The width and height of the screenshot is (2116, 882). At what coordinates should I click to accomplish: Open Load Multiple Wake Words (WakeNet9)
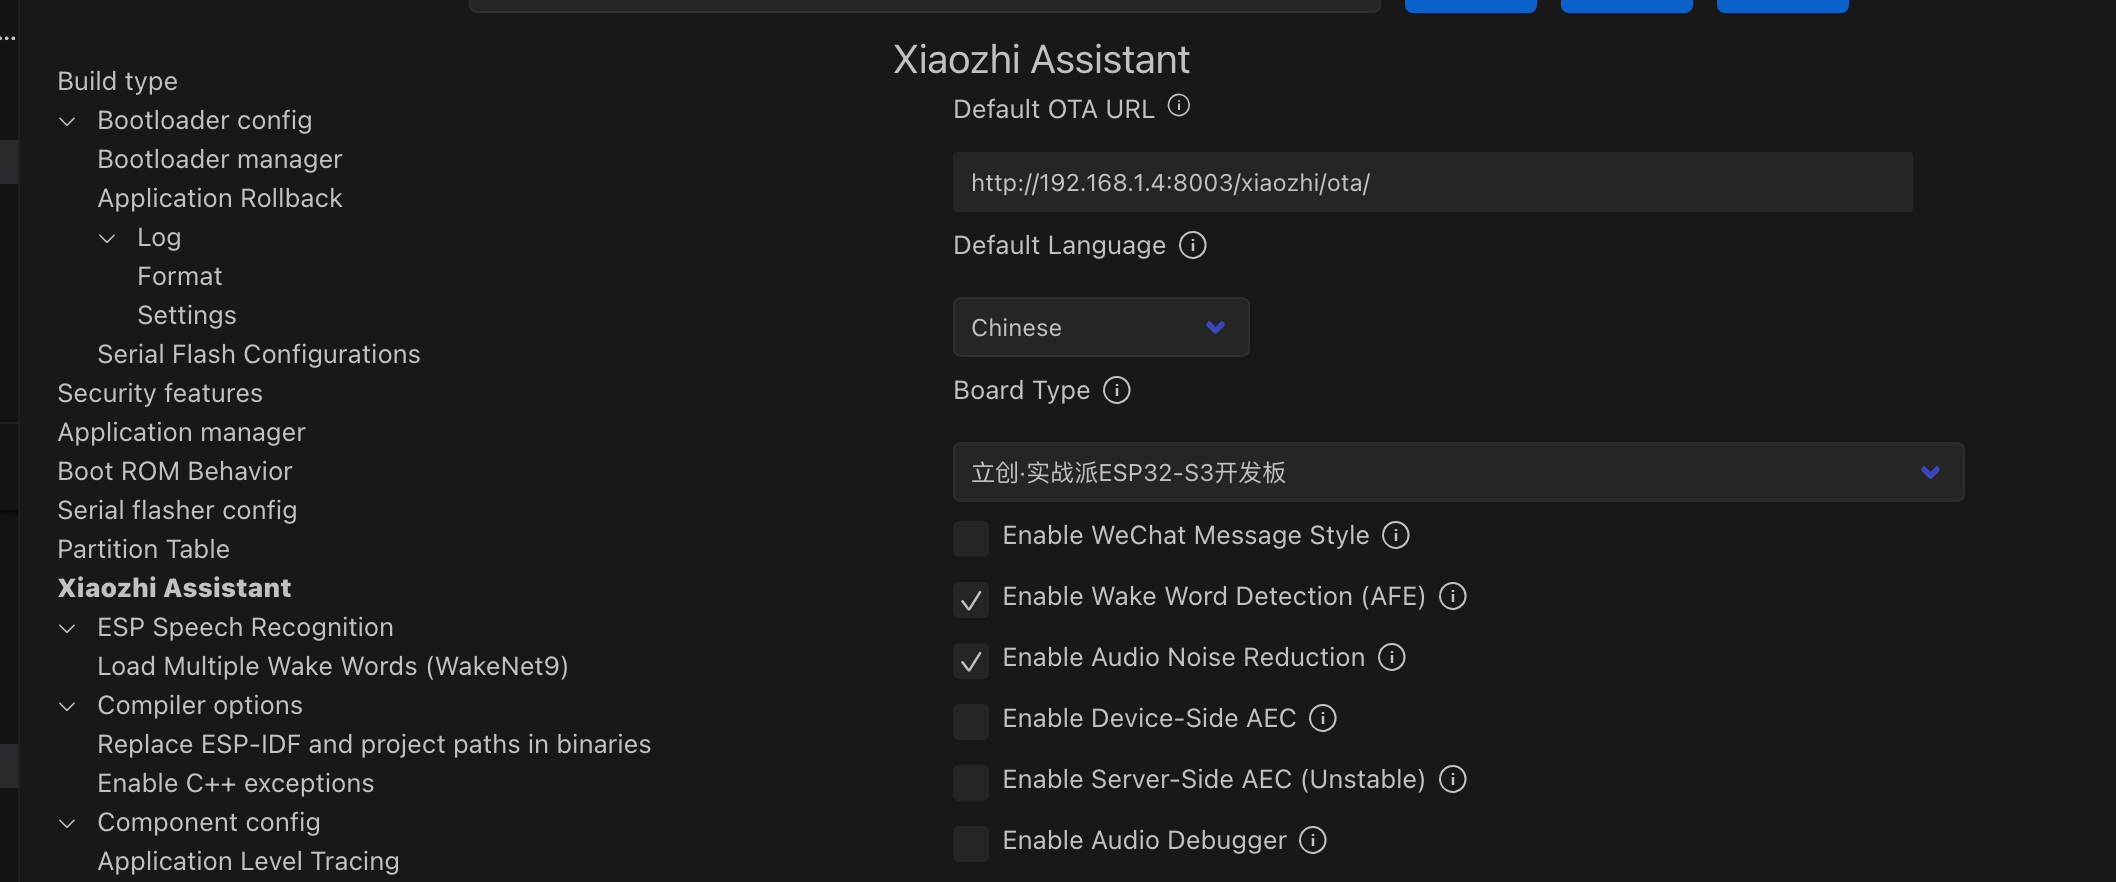coord(333,666)
